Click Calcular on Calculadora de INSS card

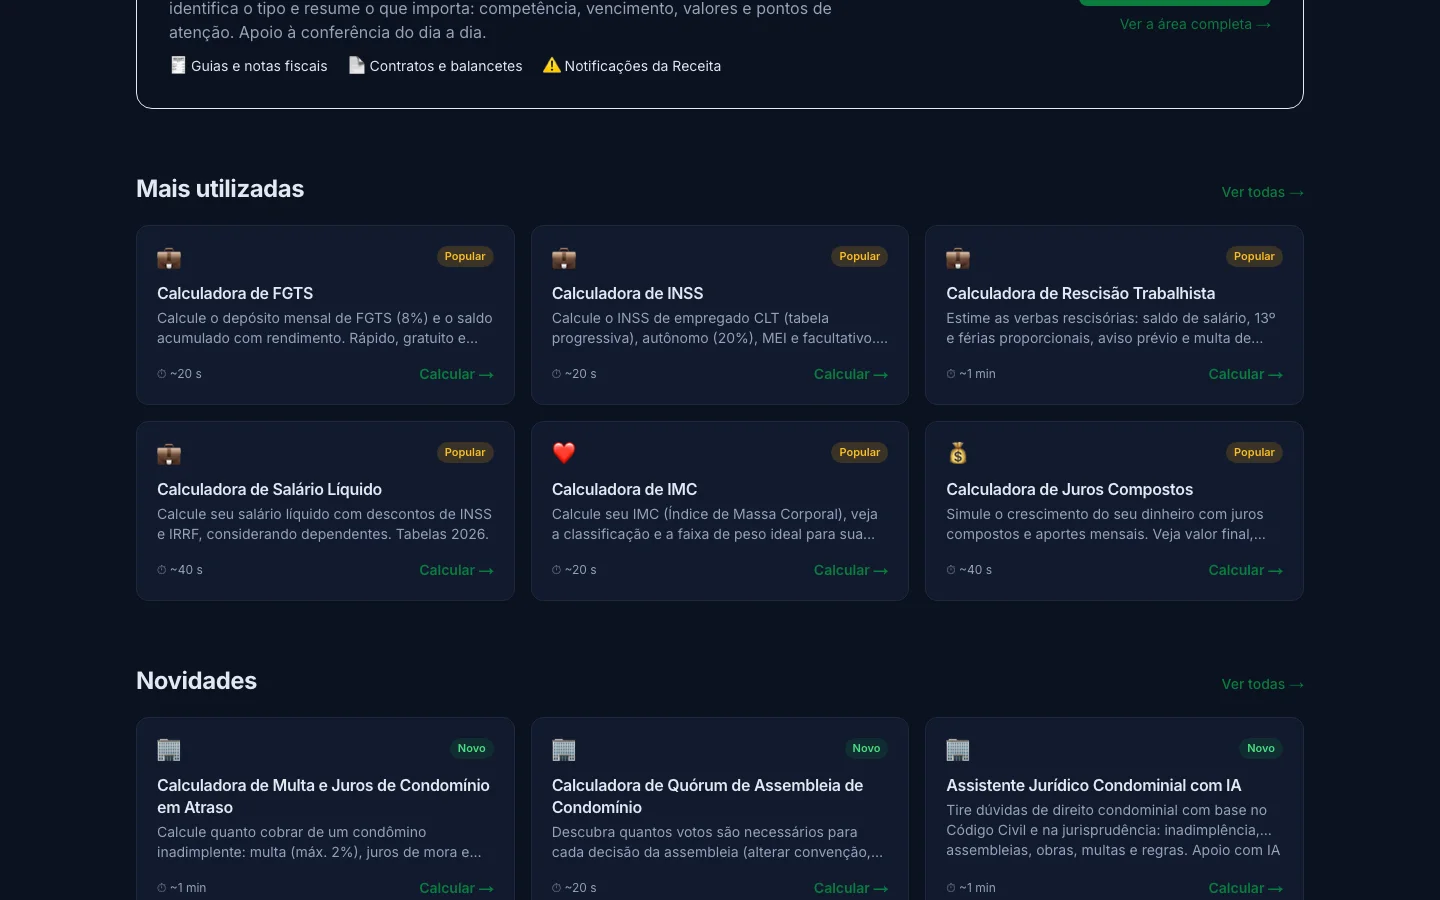pyautogui.click(x=851, y=374)
